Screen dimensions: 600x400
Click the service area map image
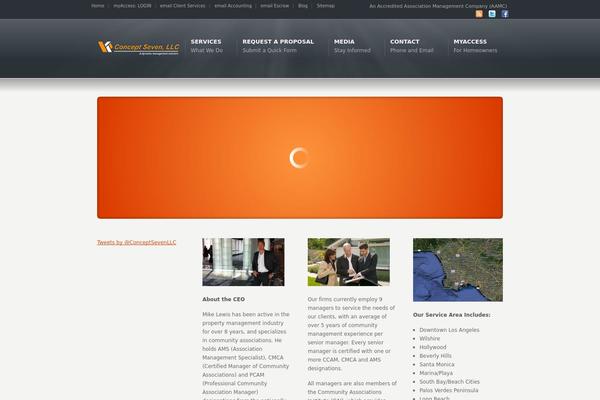pyautogui.click(x=458, y=270)
